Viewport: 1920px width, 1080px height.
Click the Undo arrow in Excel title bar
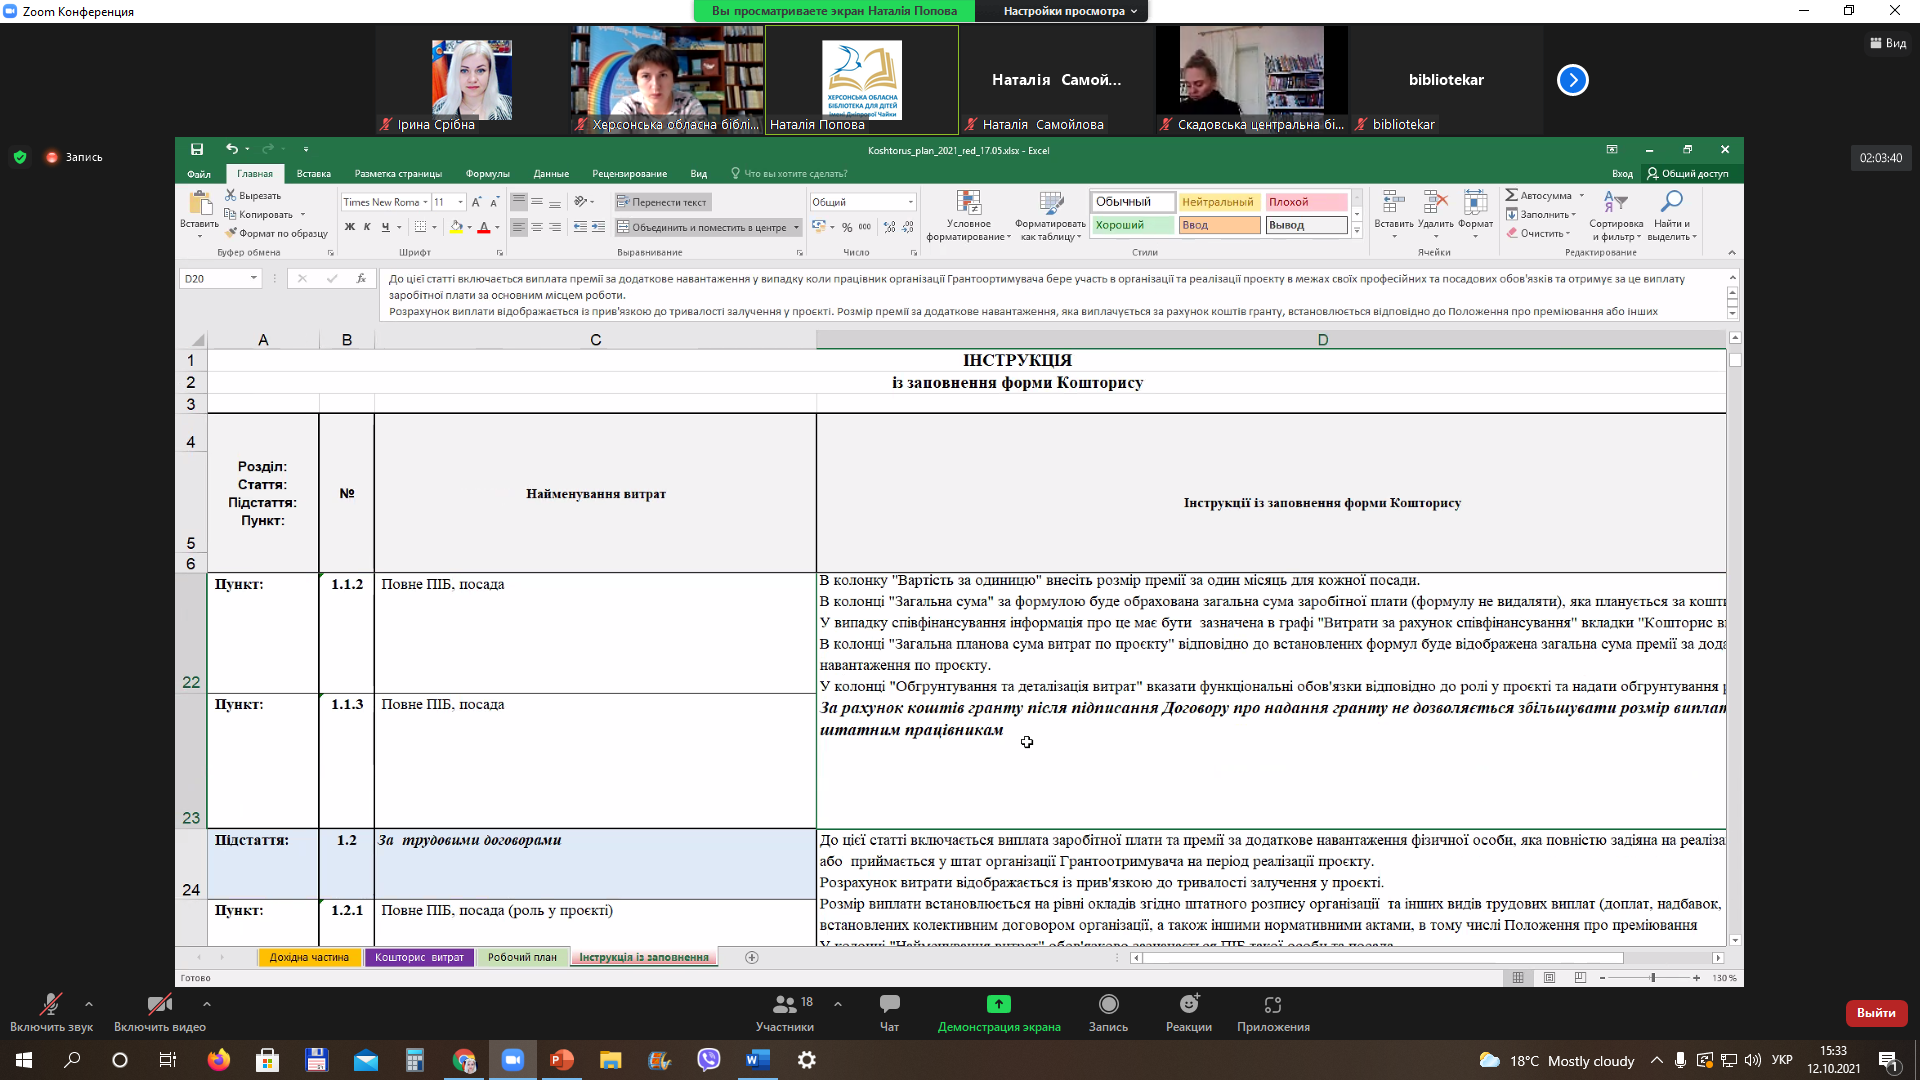click(232, 149)
